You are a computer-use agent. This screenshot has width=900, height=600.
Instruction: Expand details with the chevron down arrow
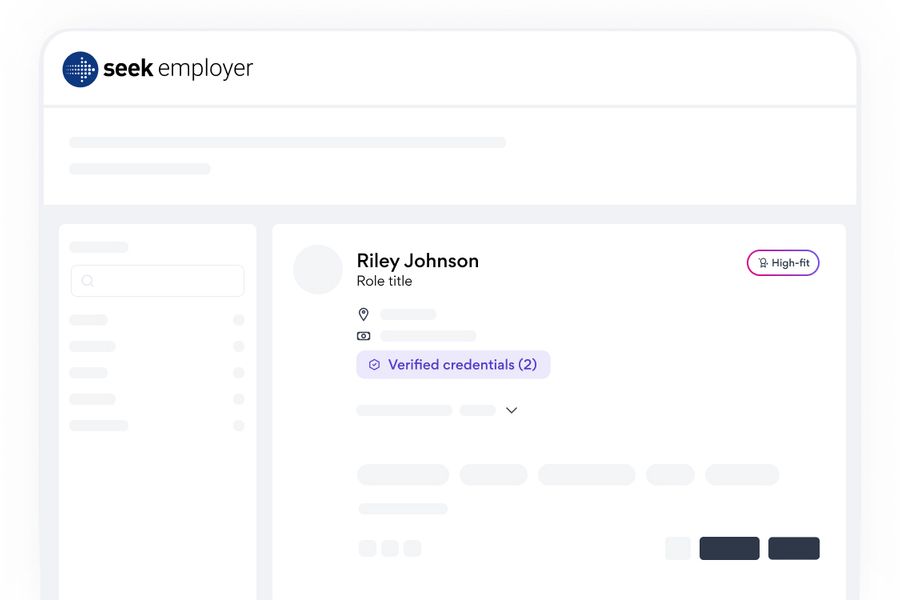tap(511, 410)
